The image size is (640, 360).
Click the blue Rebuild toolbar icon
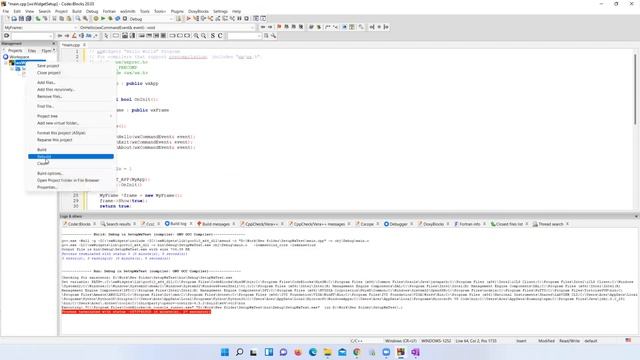click(x=118, y=19)
